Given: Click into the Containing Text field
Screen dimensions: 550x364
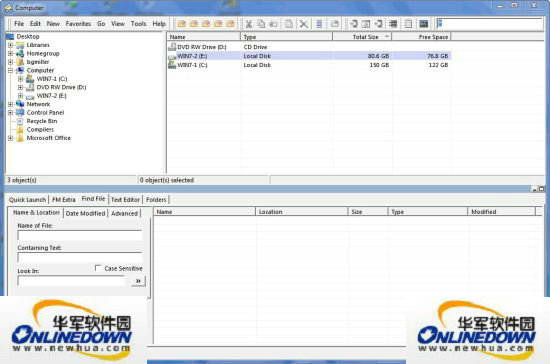Looking at the screenshot, I should pos(80,258).
